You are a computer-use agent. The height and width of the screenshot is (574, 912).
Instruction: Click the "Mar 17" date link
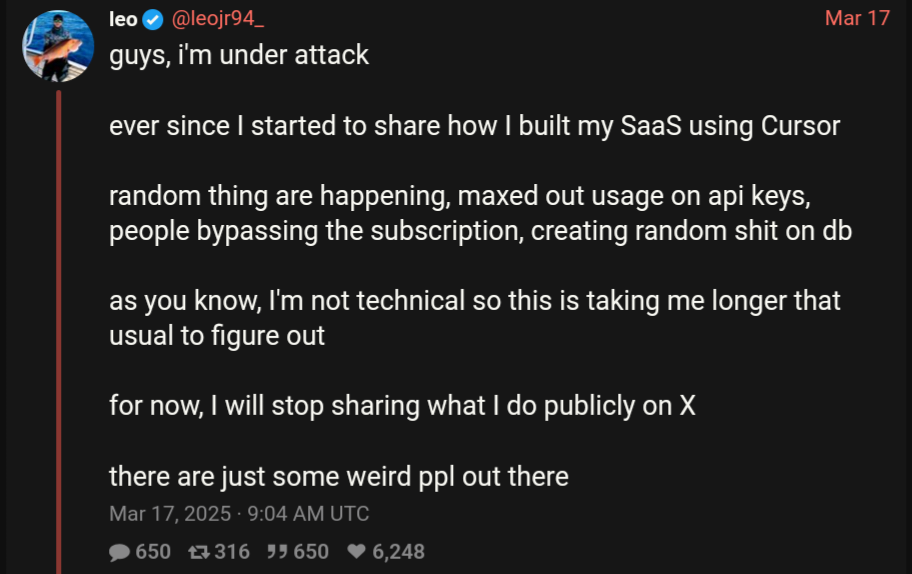coord(857,18)
